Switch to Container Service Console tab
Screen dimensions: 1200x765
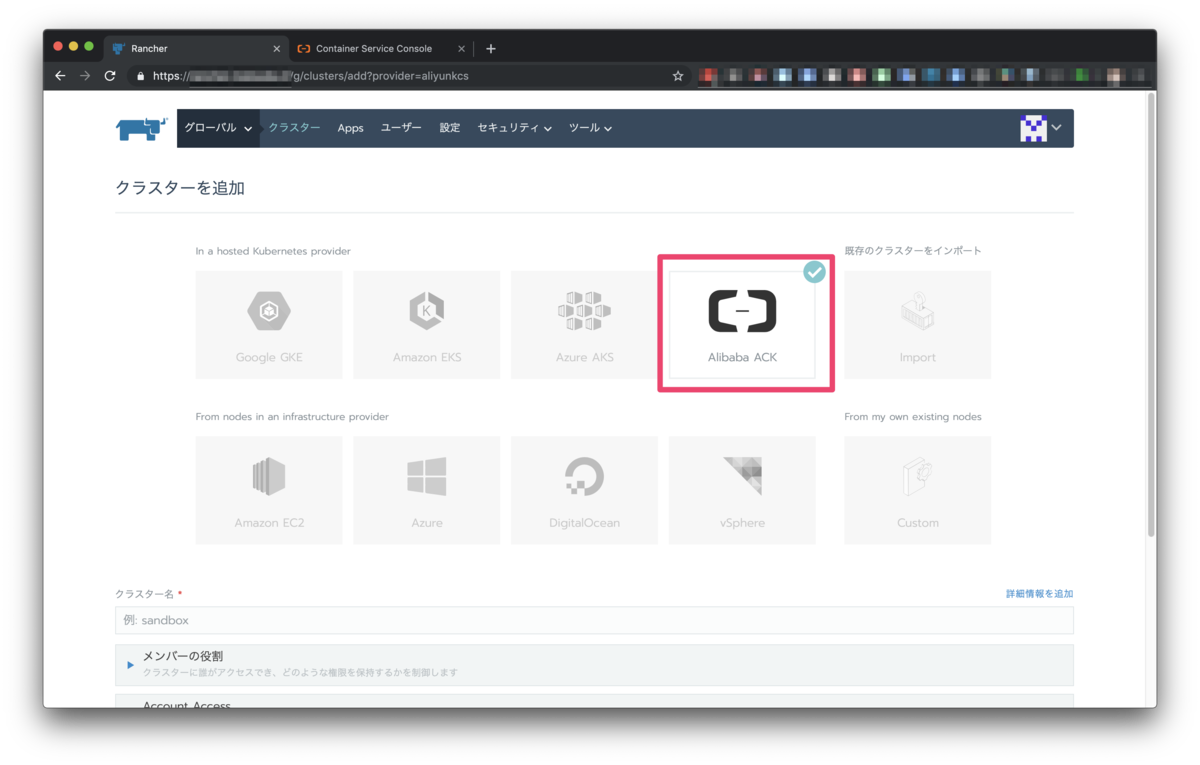point(380,48)
